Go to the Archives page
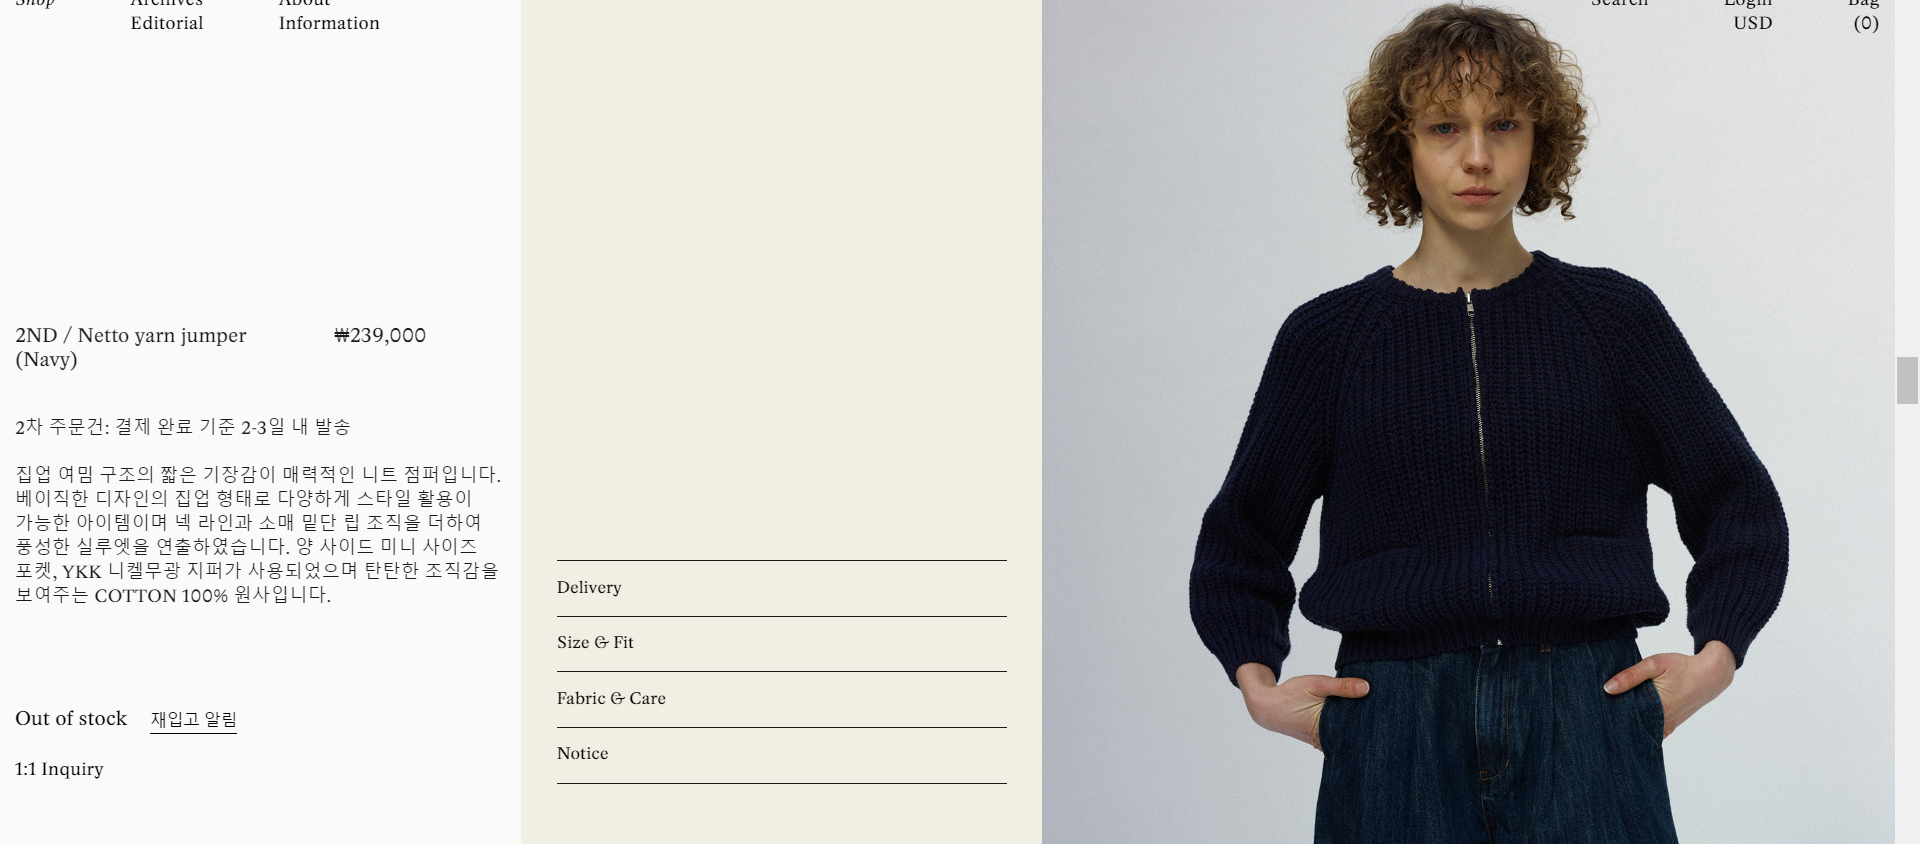The image size is (1920, 844). (x=166, y=3)
